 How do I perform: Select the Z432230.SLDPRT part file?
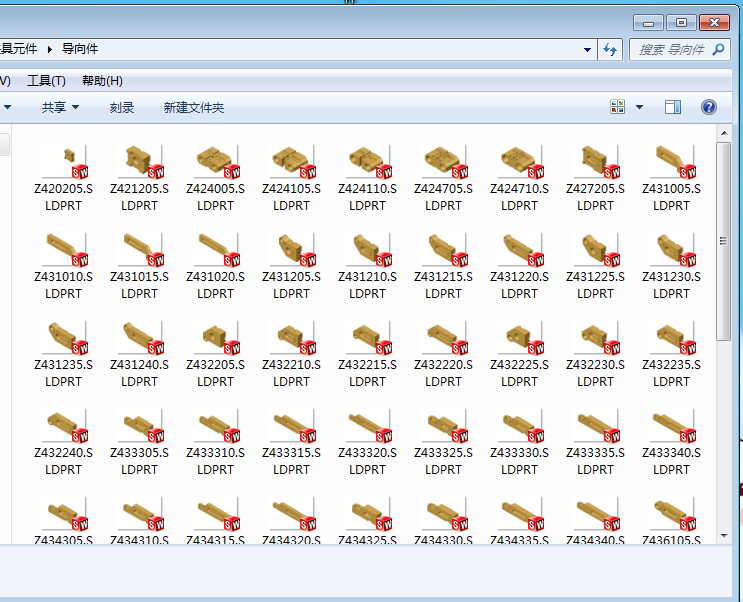point(595,354)
